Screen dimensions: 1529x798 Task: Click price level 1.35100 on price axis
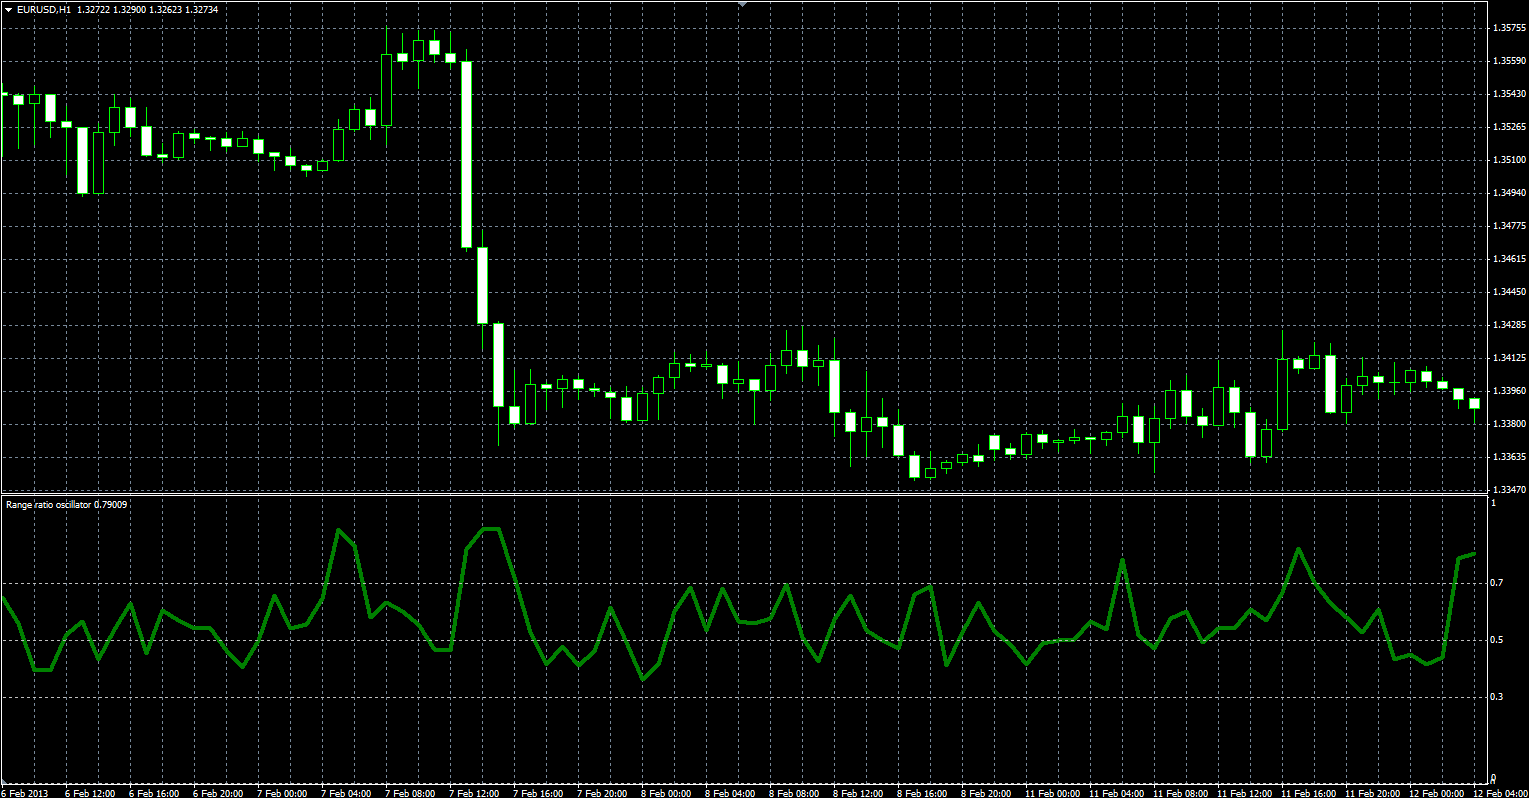point(1508,160)
